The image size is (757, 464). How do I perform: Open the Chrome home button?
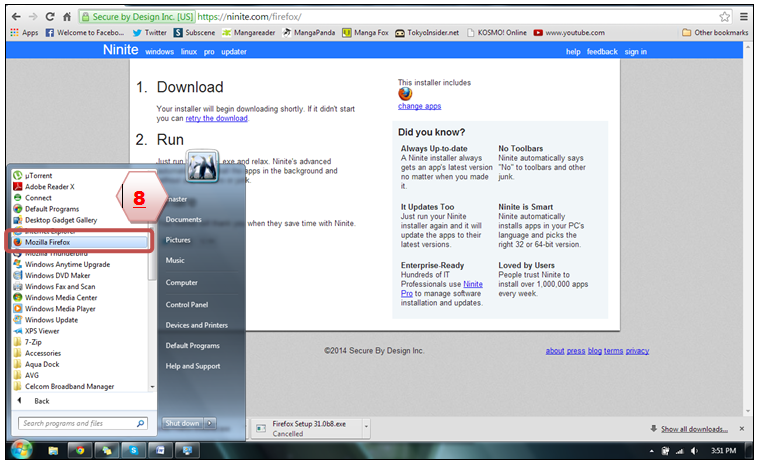(67, 16)
